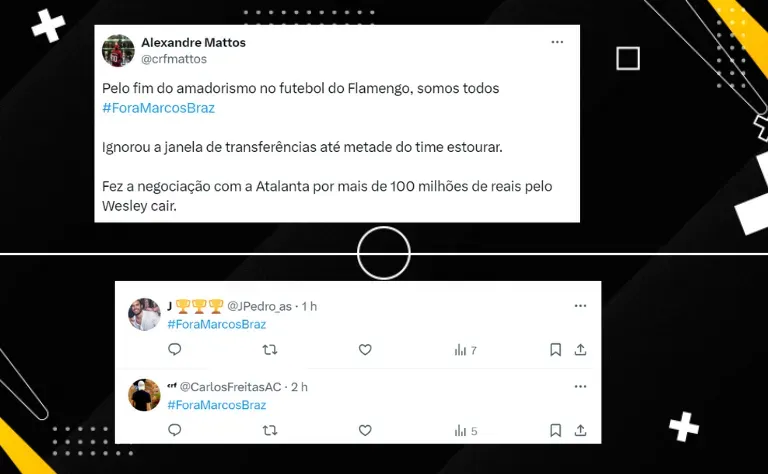Screen dimensions: 768x474
Task: Reply to the @CarlosFreitasAC tweet
Action: coord(175,430)
